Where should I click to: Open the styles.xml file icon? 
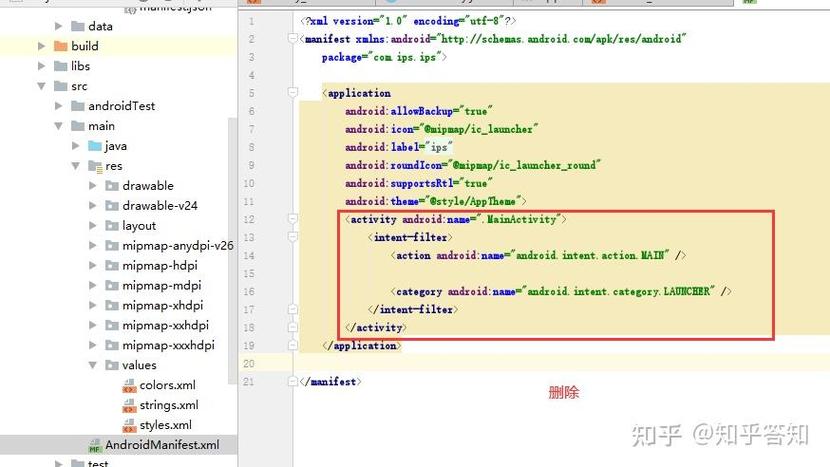129,425
